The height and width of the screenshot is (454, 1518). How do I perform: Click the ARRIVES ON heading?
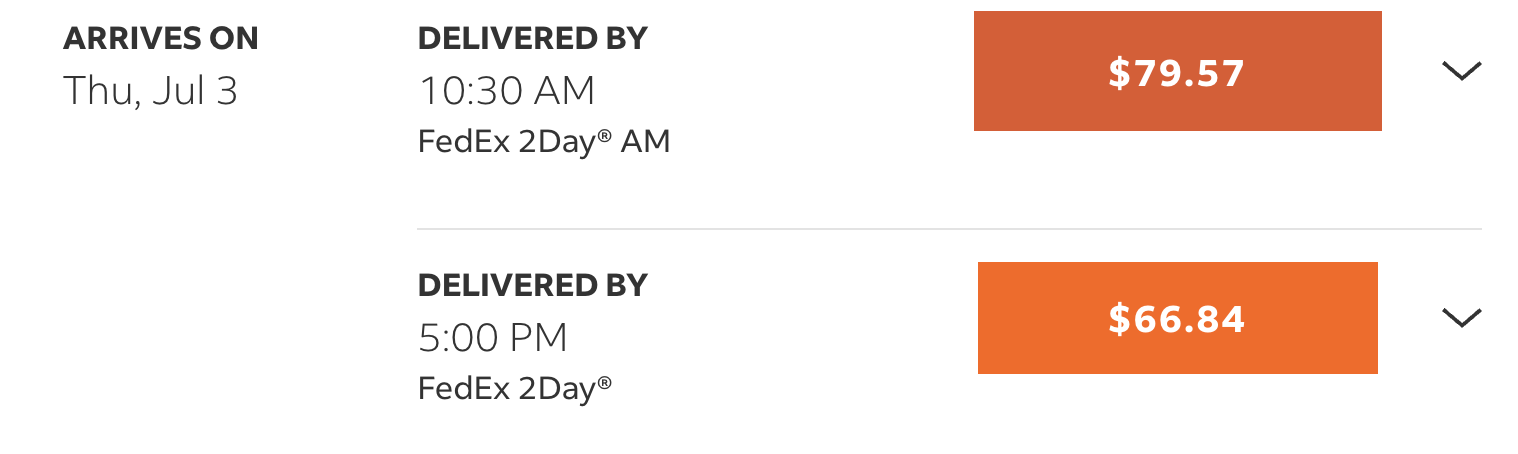[x=161, y=39]
